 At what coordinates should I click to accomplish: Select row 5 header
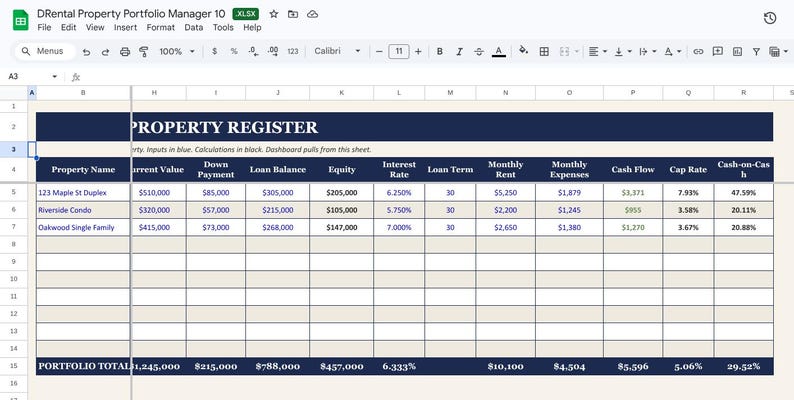[14, 192]
